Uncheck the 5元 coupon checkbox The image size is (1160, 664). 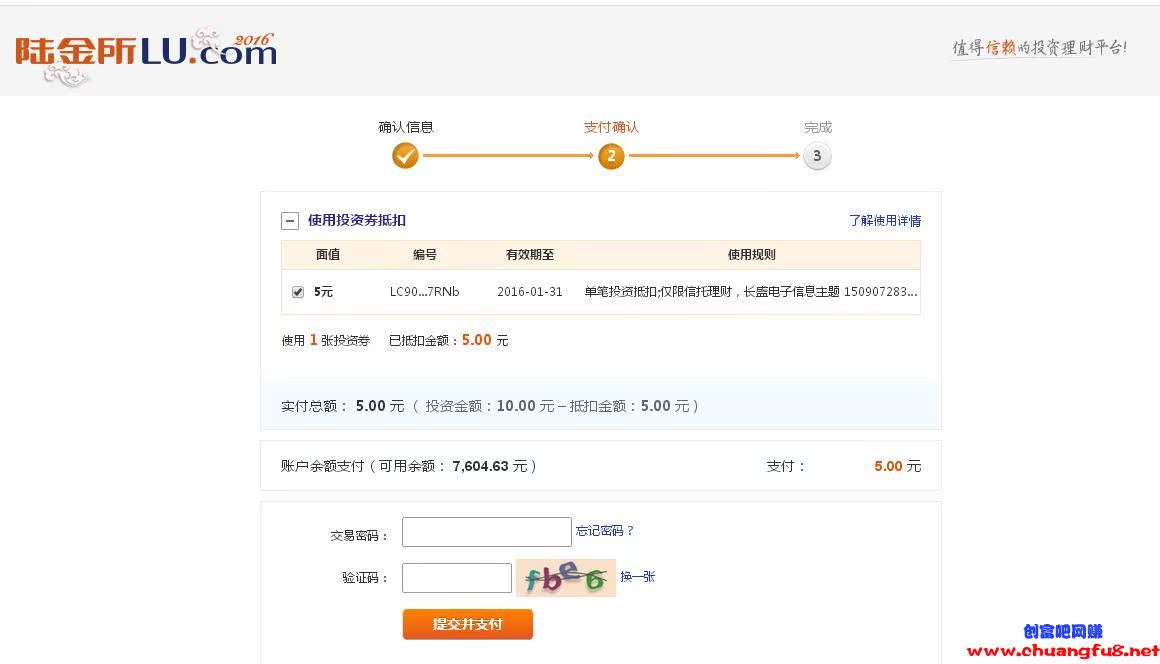[298, 292]
